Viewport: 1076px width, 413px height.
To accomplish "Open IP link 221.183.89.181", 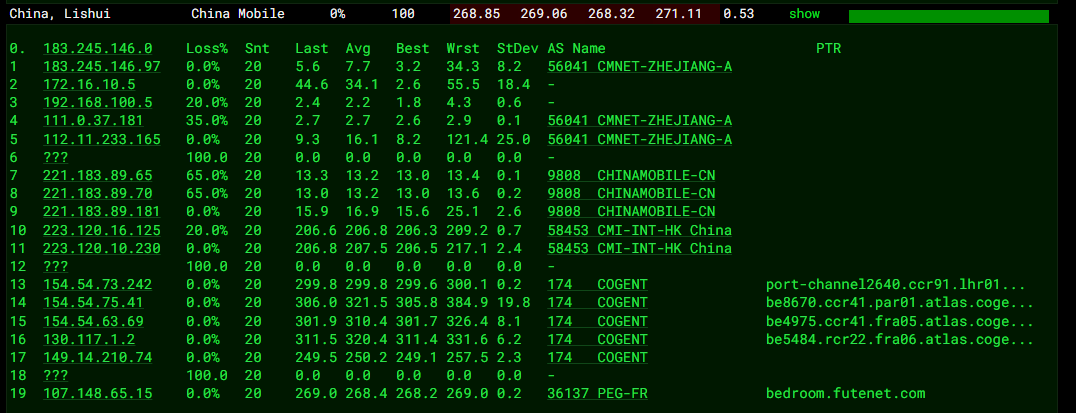I will (x=102, y=211).
